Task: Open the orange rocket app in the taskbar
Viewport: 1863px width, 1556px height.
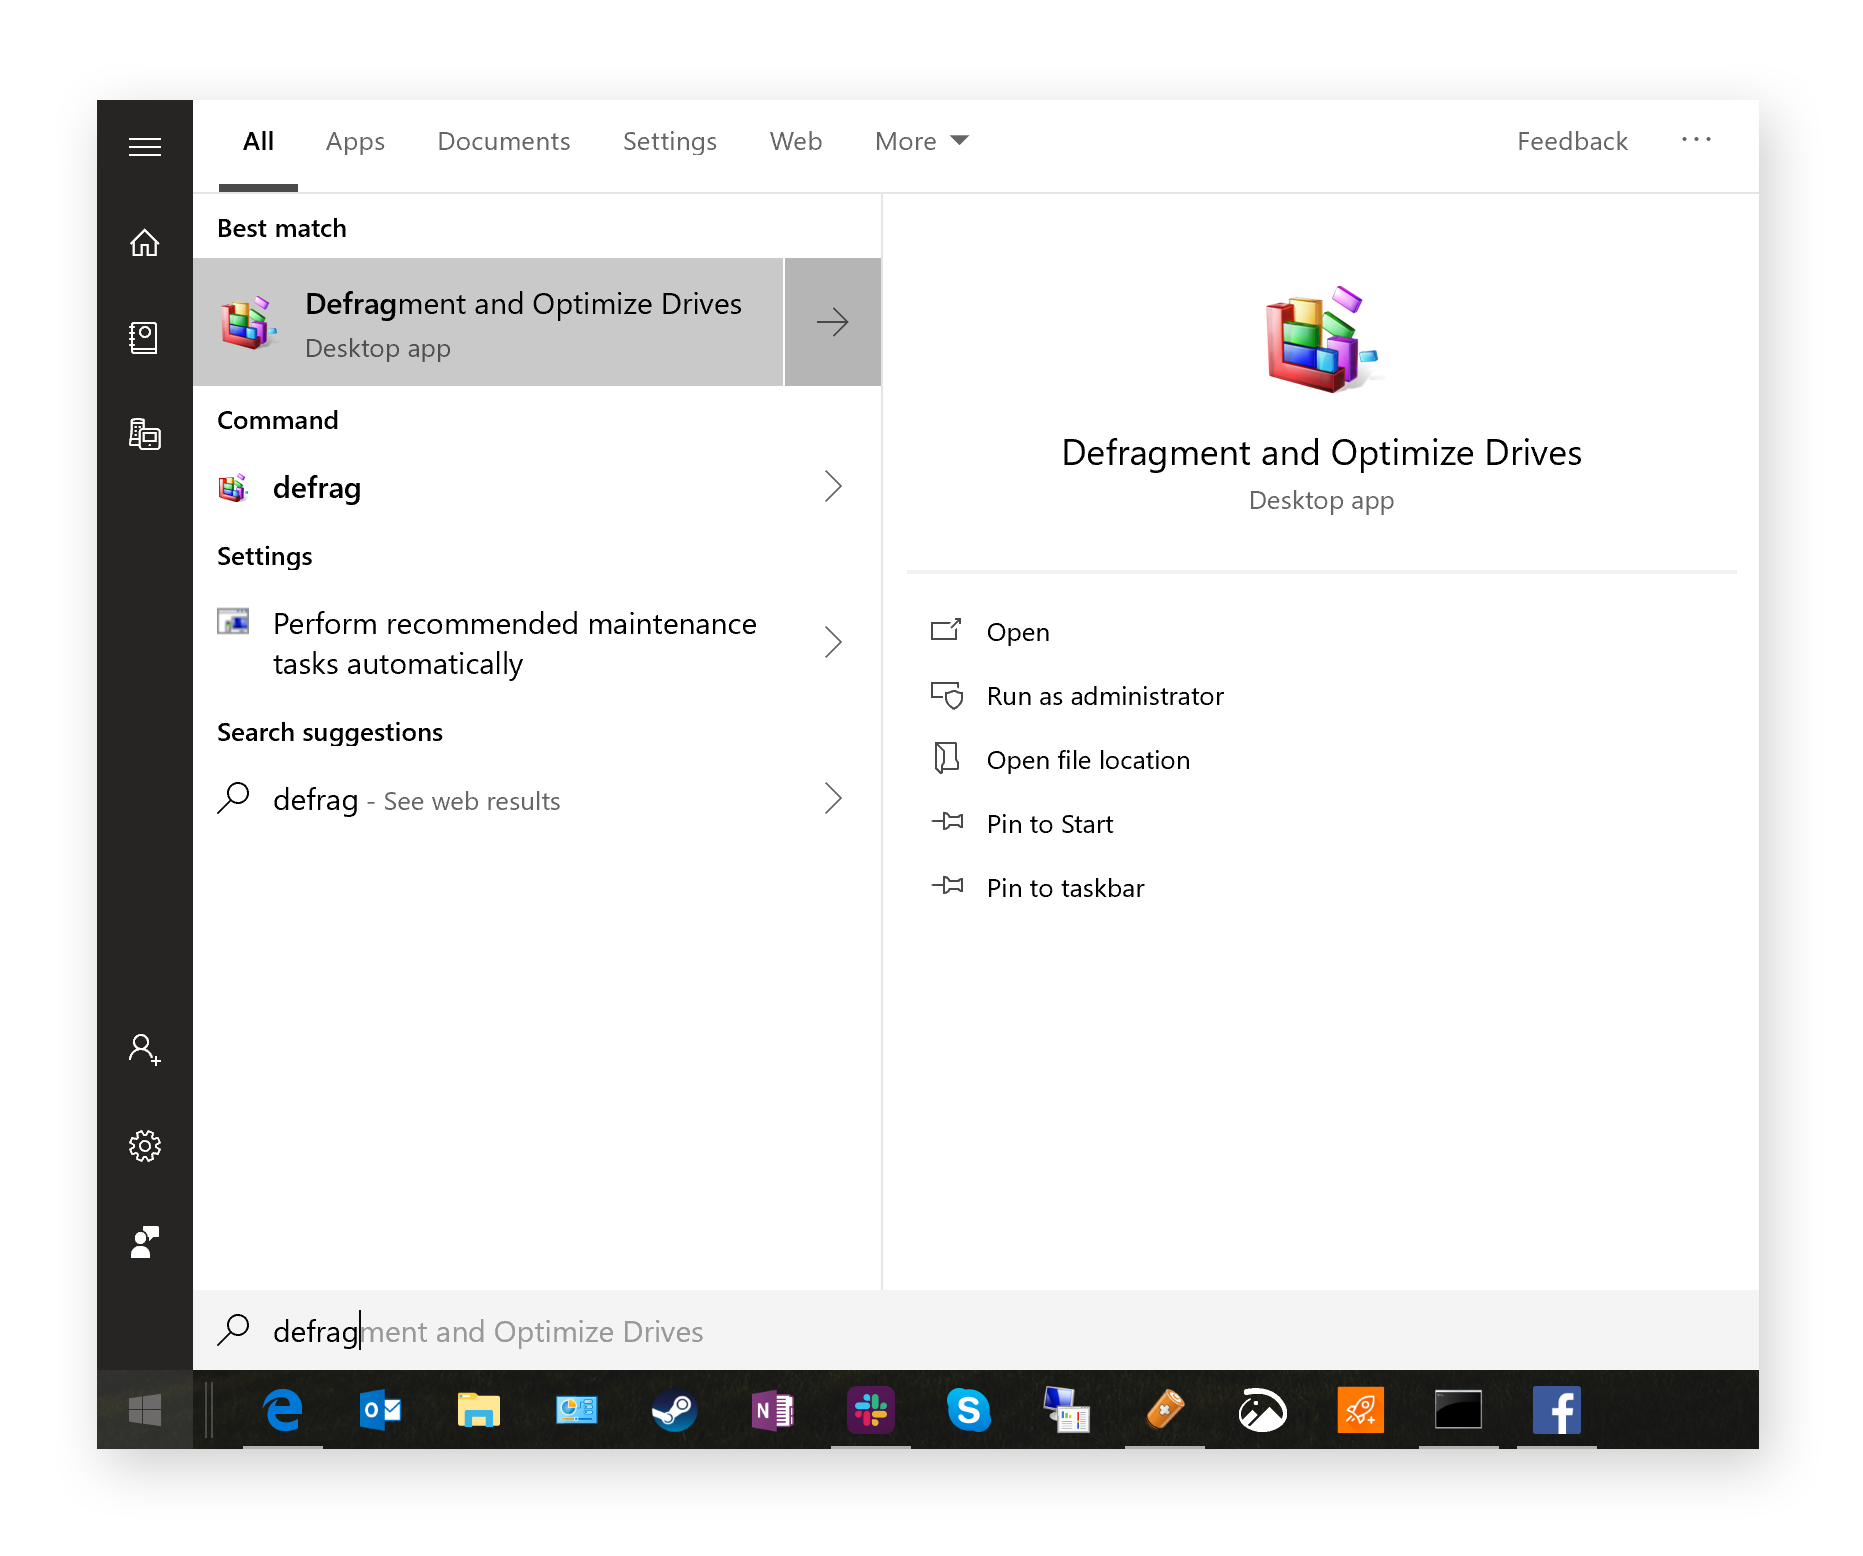Action: (x=1361, y=1410)
